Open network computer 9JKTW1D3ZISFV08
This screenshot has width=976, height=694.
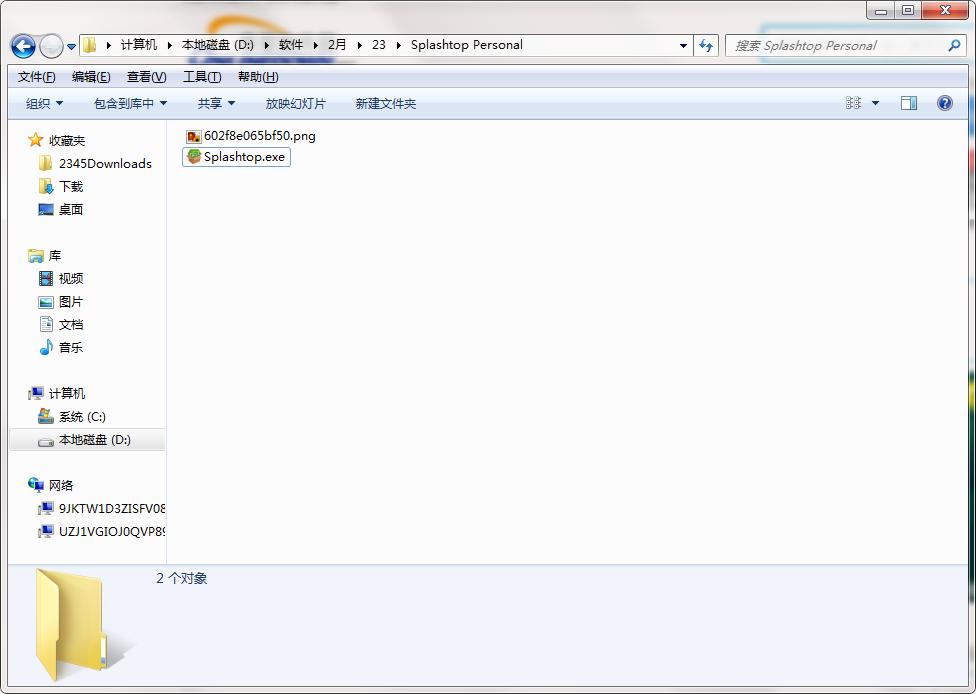click(x=112, y=509)
